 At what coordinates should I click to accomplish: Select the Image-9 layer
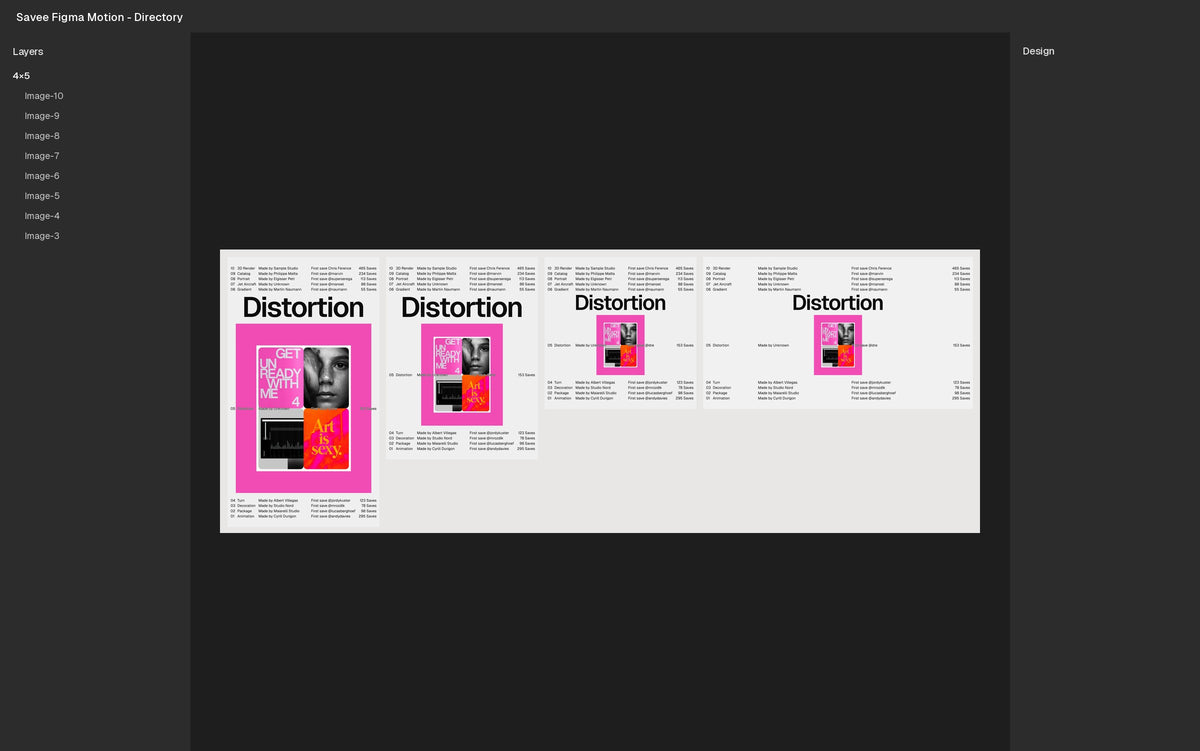tap(42, 116)
